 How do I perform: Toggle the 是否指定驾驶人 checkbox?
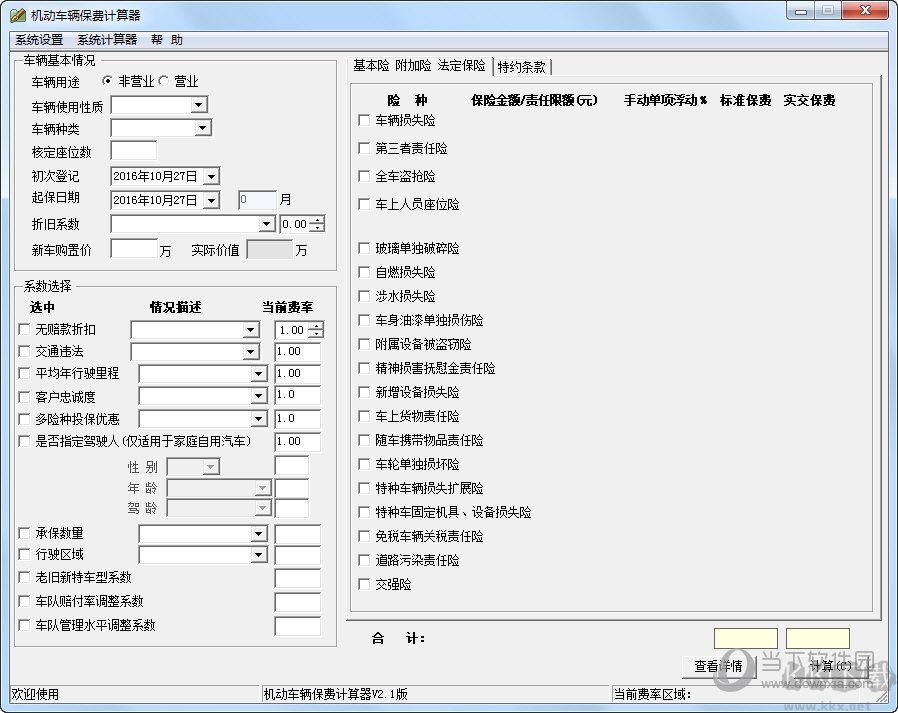coord(24,441)
